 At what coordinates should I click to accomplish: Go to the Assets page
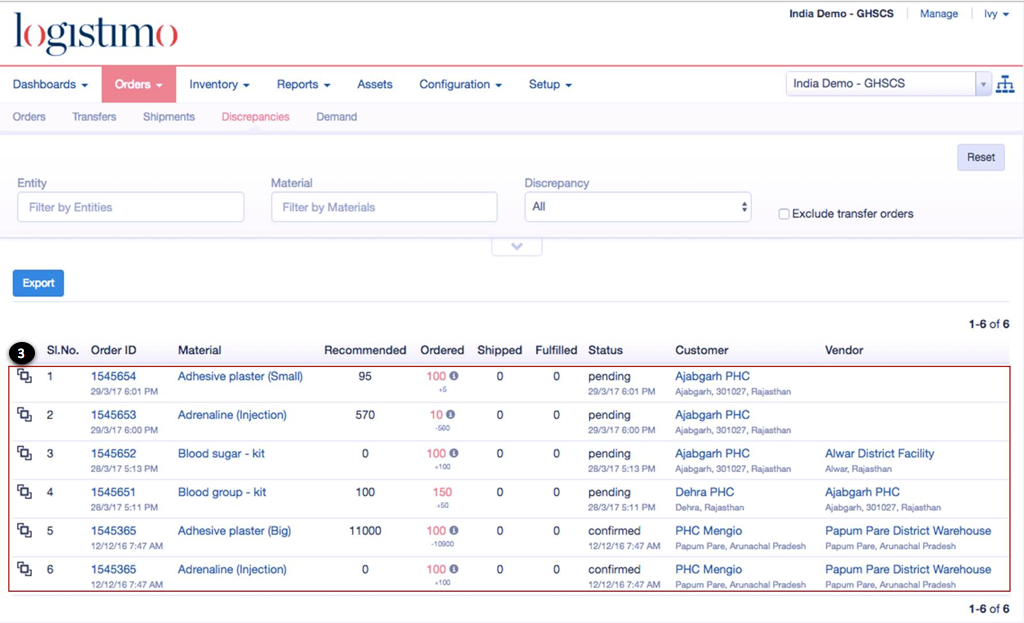coord(375,84)
